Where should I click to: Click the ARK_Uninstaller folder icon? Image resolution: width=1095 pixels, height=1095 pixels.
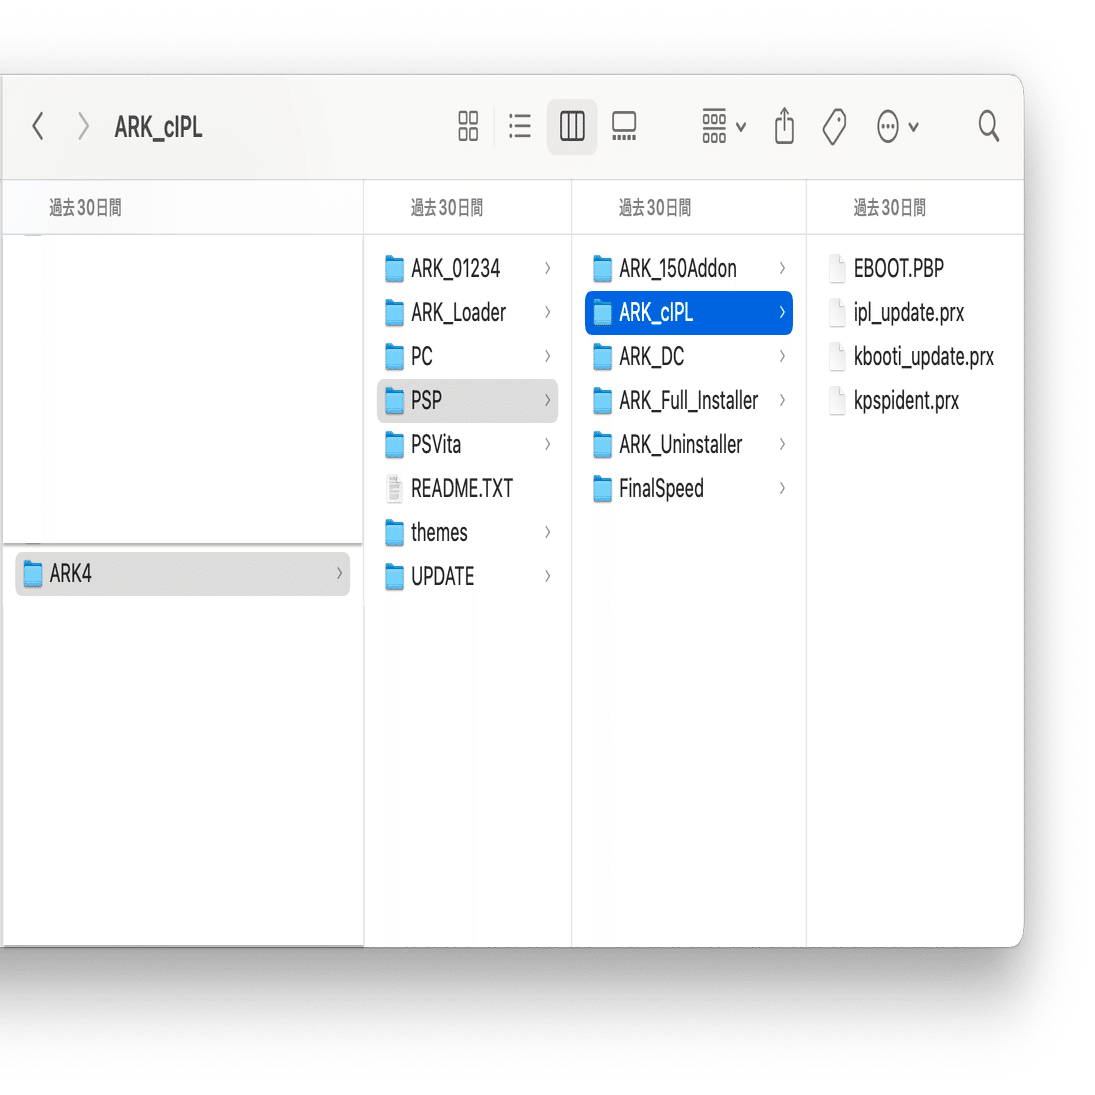(x=603, y=444)
